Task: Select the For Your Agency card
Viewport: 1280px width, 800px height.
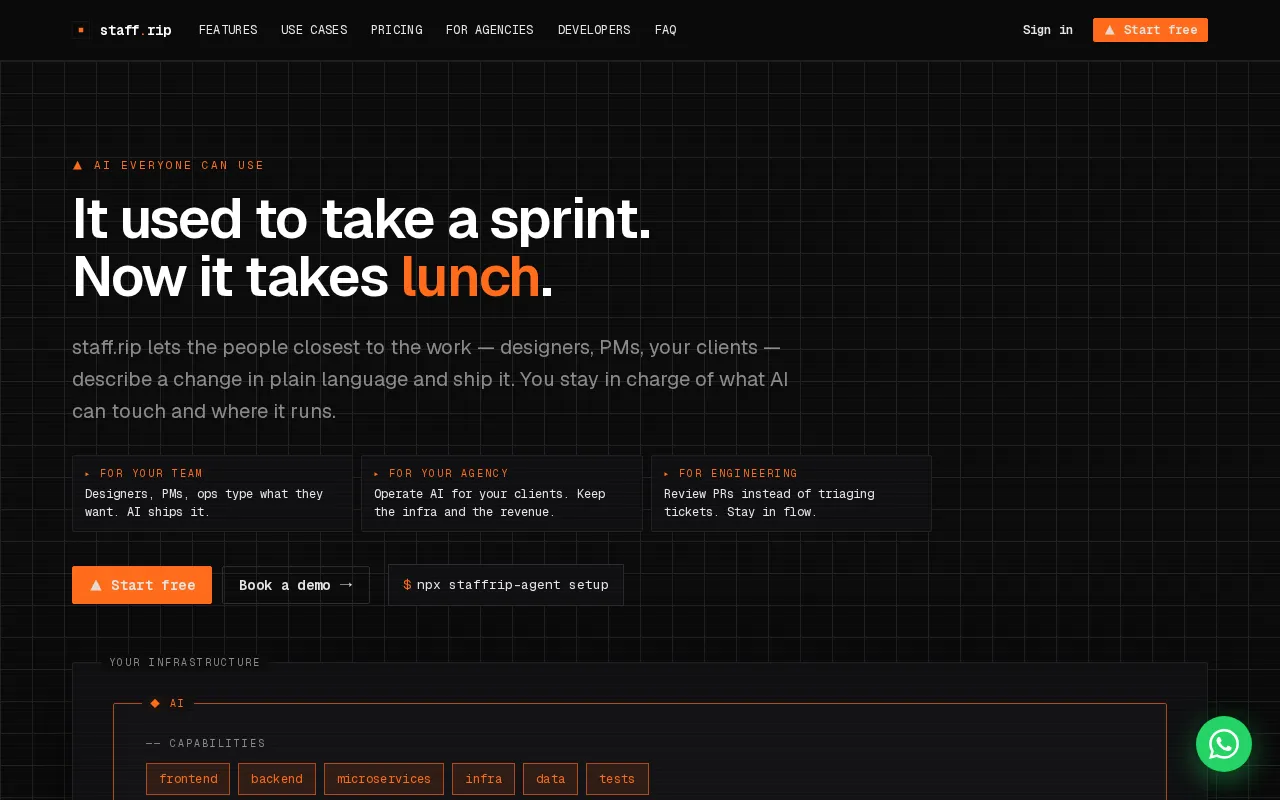Action: pyautogui.click(x=502, y=493)
